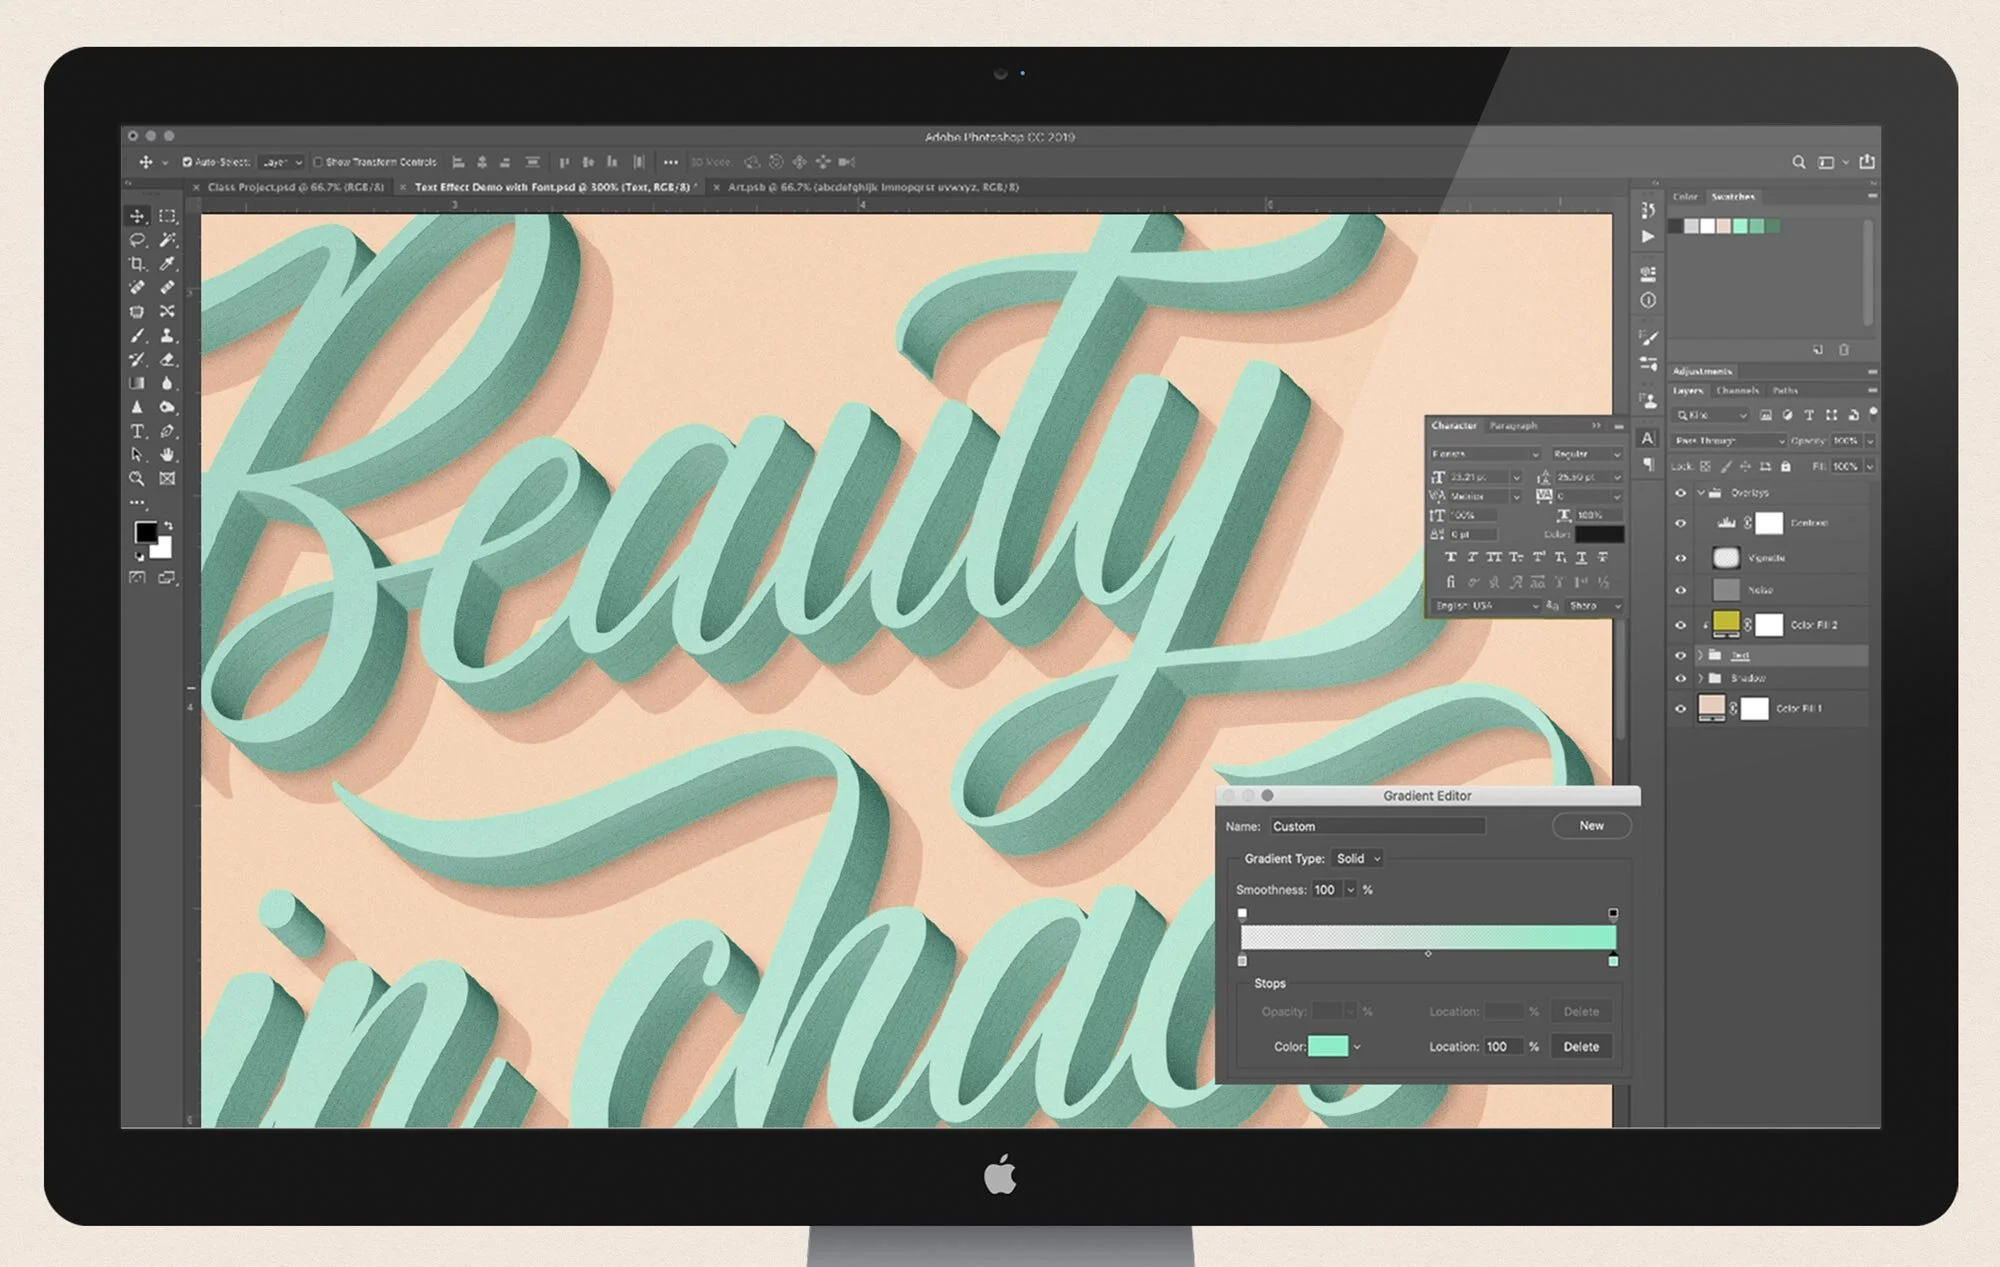The width and height of the screenshot is (2000, 1267).
Task: Click the more options ellipsis in options bar
Action: 670,162
